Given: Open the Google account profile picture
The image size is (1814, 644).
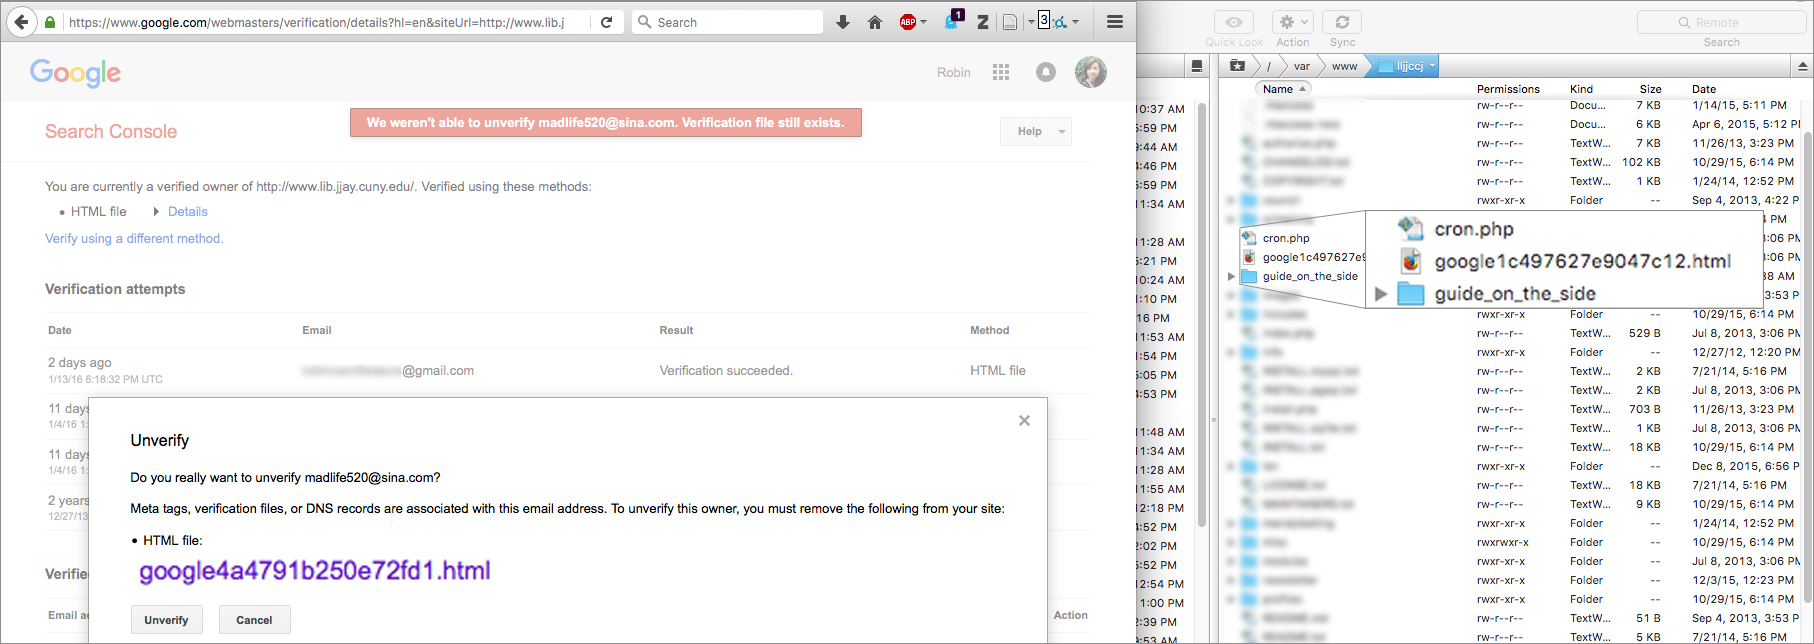Looking at the screenshot, I should click(1090, 72).
